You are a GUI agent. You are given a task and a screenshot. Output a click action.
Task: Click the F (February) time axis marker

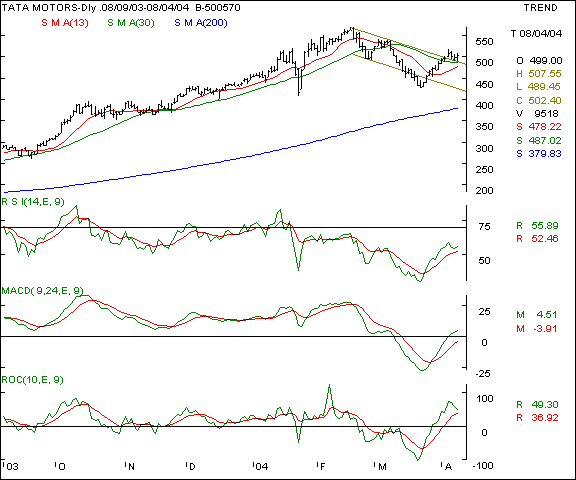click(x=321, y=466)
